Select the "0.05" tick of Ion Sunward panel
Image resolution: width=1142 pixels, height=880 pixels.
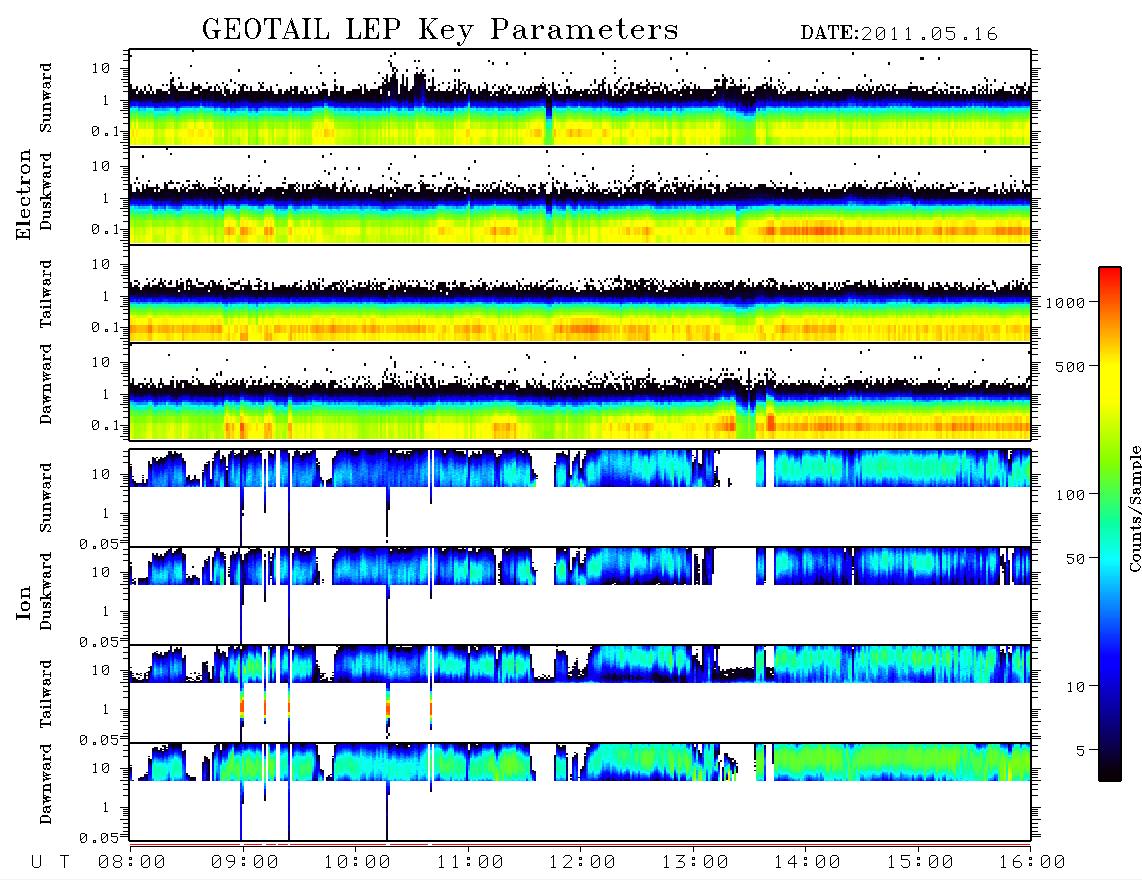(x=99, y=543)
